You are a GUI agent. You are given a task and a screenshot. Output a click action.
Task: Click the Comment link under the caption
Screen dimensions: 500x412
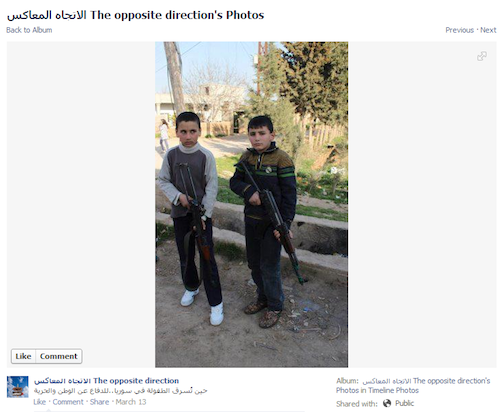tap(68, 402)
